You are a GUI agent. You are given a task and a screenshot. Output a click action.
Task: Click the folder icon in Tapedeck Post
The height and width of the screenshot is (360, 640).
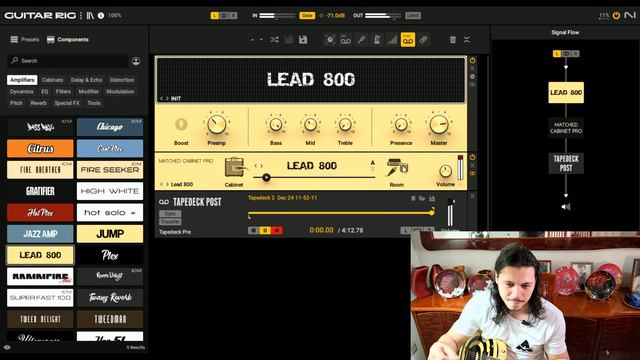(x=422, y=198)
